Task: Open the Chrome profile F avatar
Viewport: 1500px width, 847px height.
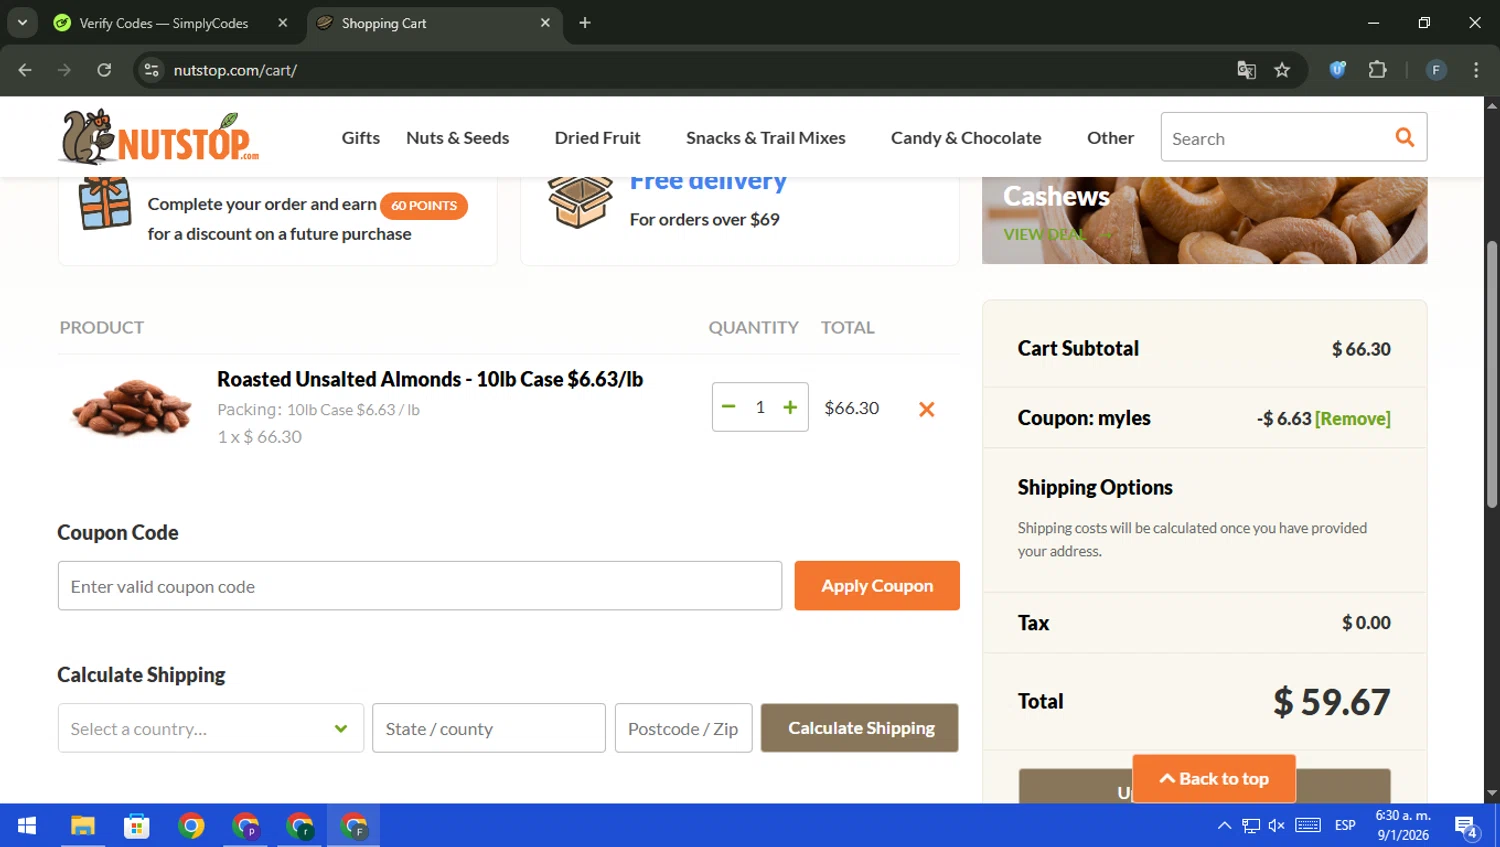Action: (1435, 70)
